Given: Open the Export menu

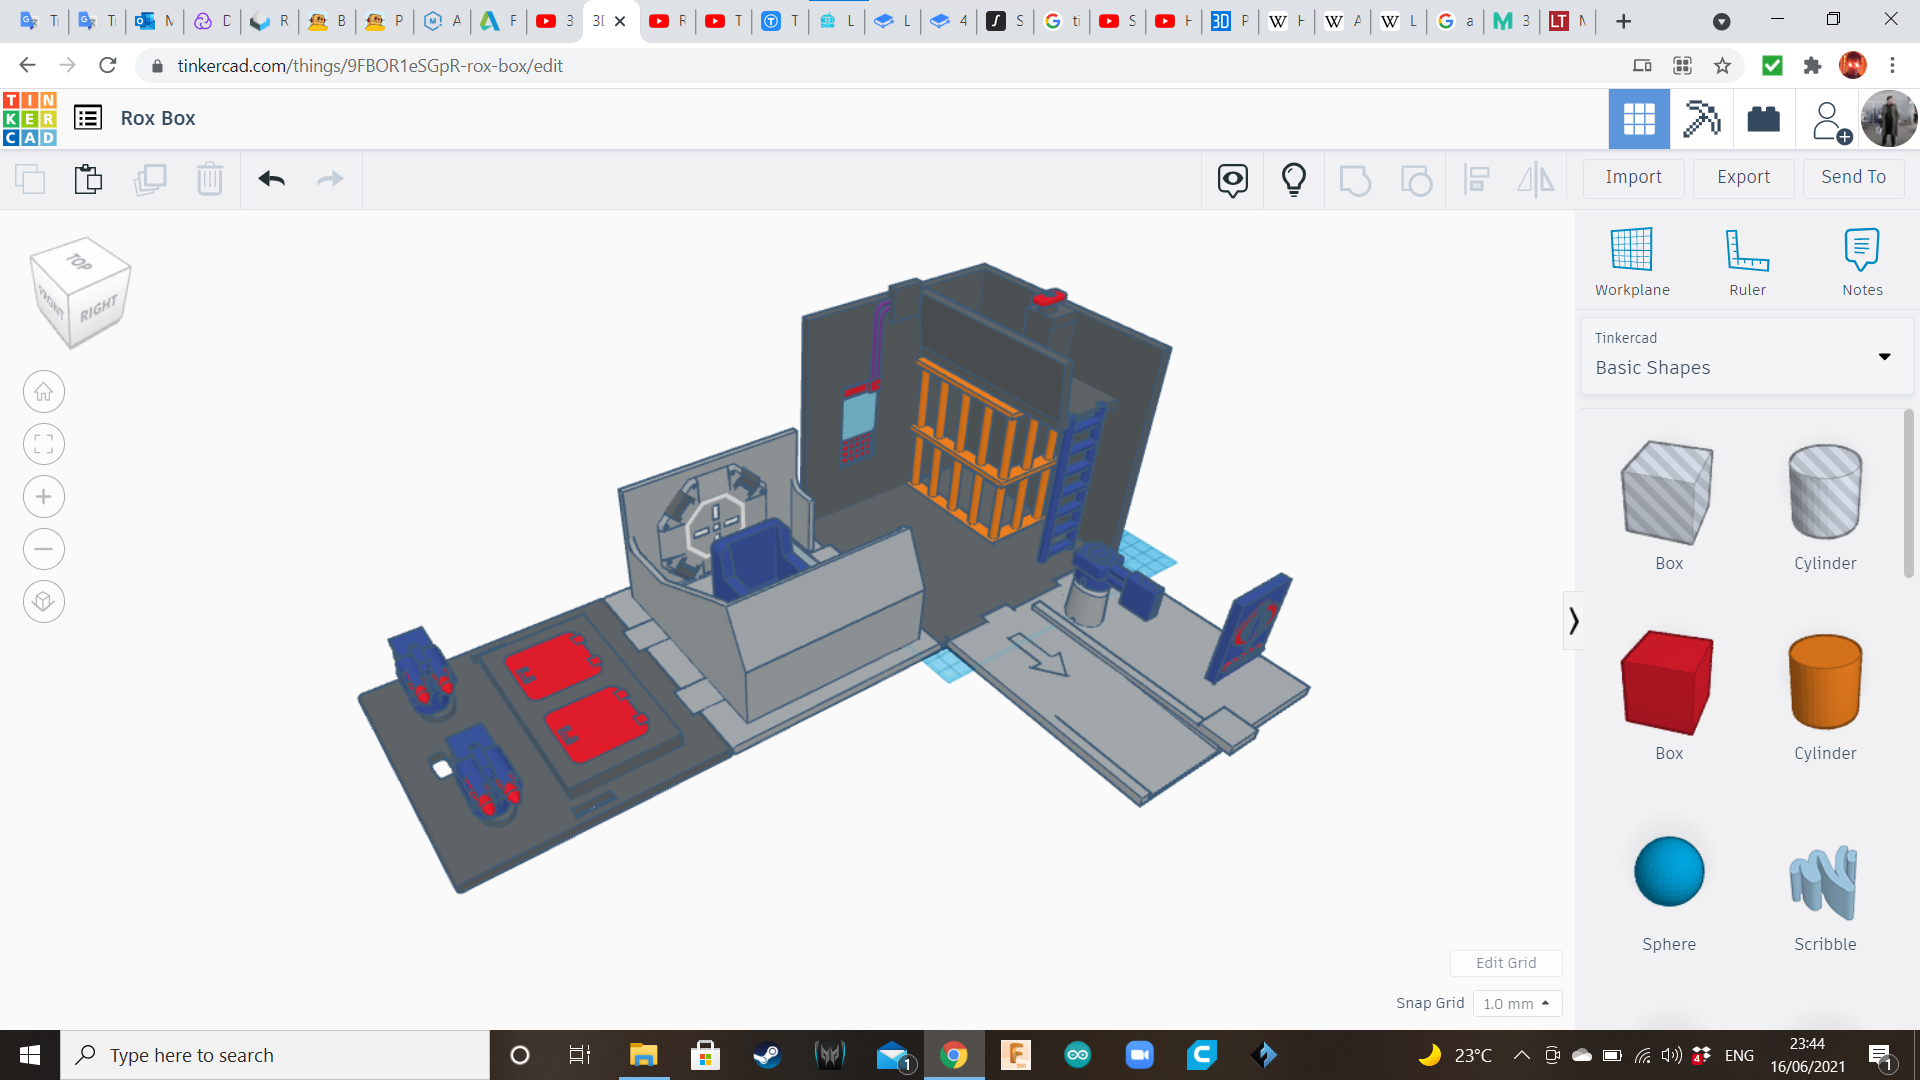Looking at the screenshot, I should (x=1743, y=177).
